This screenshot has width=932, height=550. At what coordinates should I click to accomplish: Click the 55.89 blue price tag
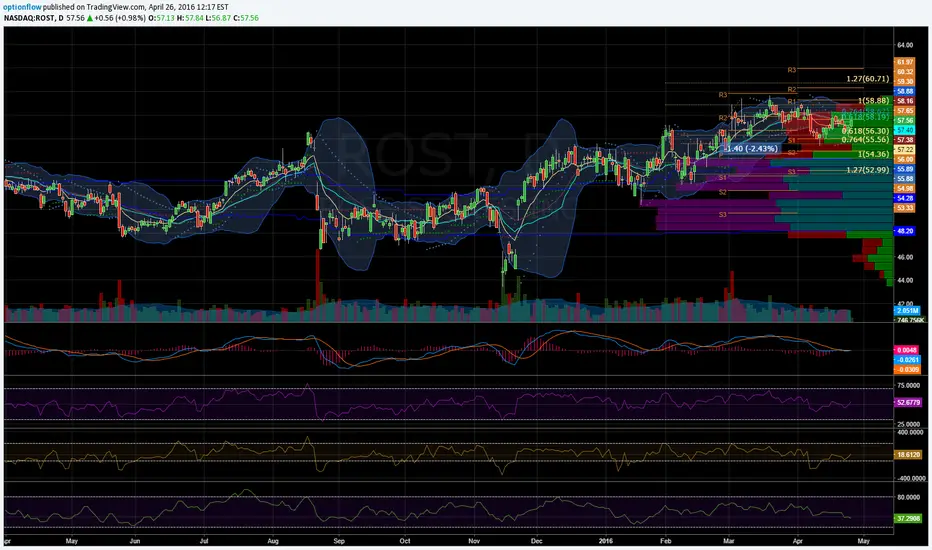click(905, 169)
